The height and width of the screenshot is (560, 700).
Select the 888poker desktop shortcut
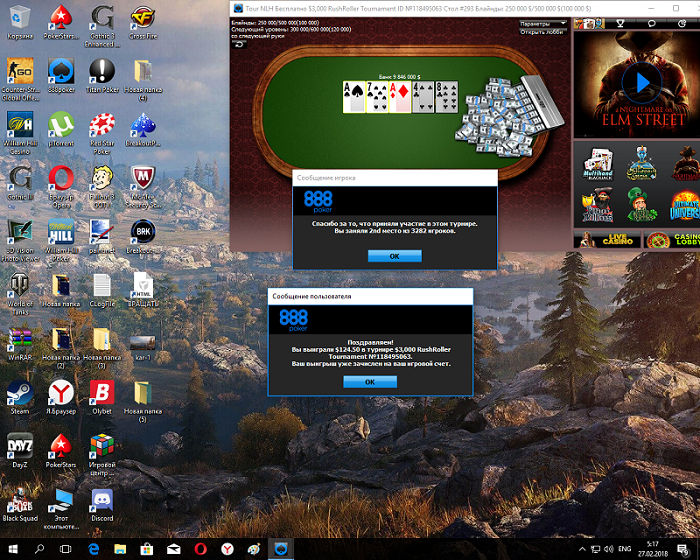coord(61,76)
